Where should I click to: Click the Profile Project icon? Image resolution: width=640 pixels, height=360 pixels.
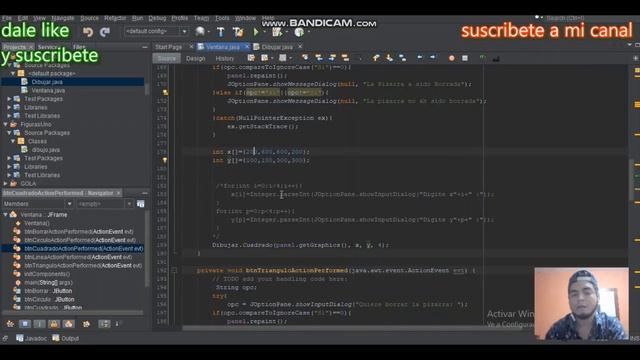[299, 32]
